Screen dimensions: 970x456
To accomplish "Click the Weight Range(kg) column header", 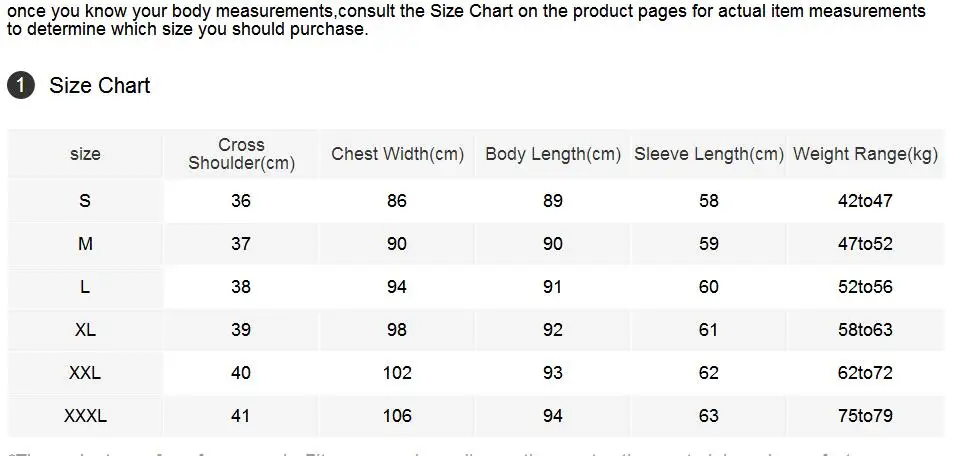I will 865,154.
